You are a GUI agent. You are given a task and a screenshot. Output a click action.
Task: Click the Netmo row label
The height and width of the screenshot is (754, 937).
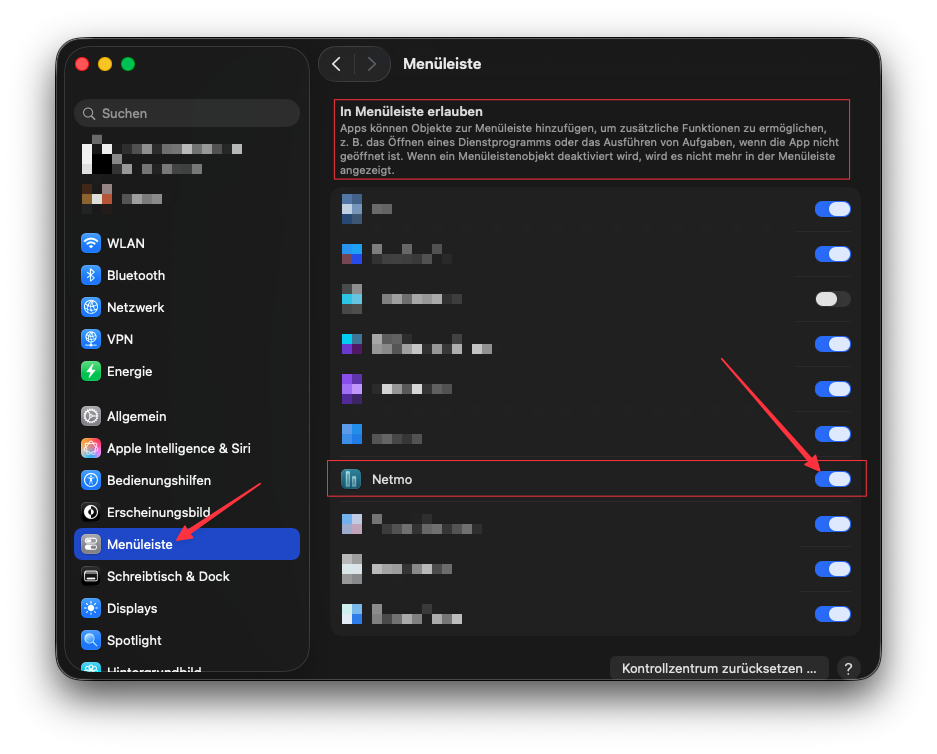[x=392, y=479]
